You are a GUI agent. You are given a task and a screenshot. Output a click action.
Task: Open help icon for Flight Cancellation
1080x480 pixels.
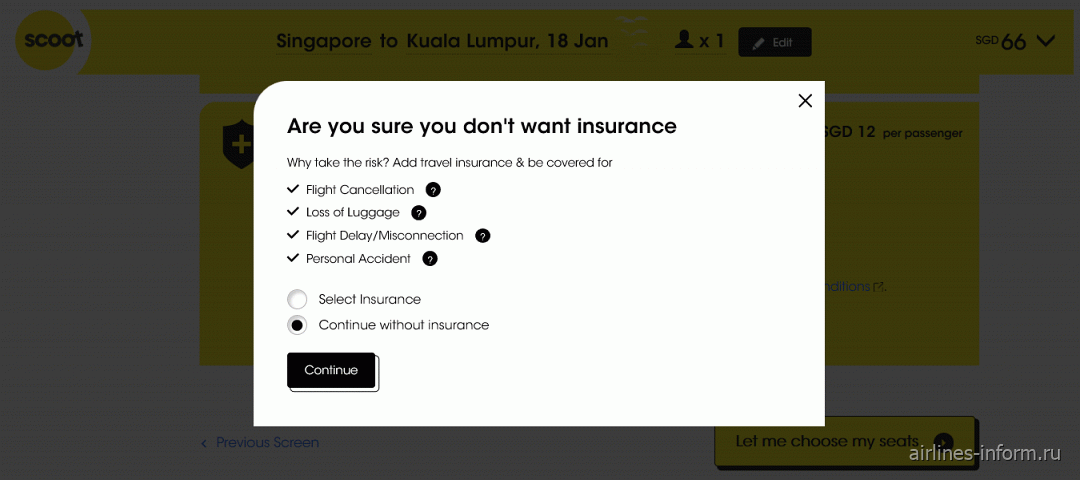[x=433, y=190]
